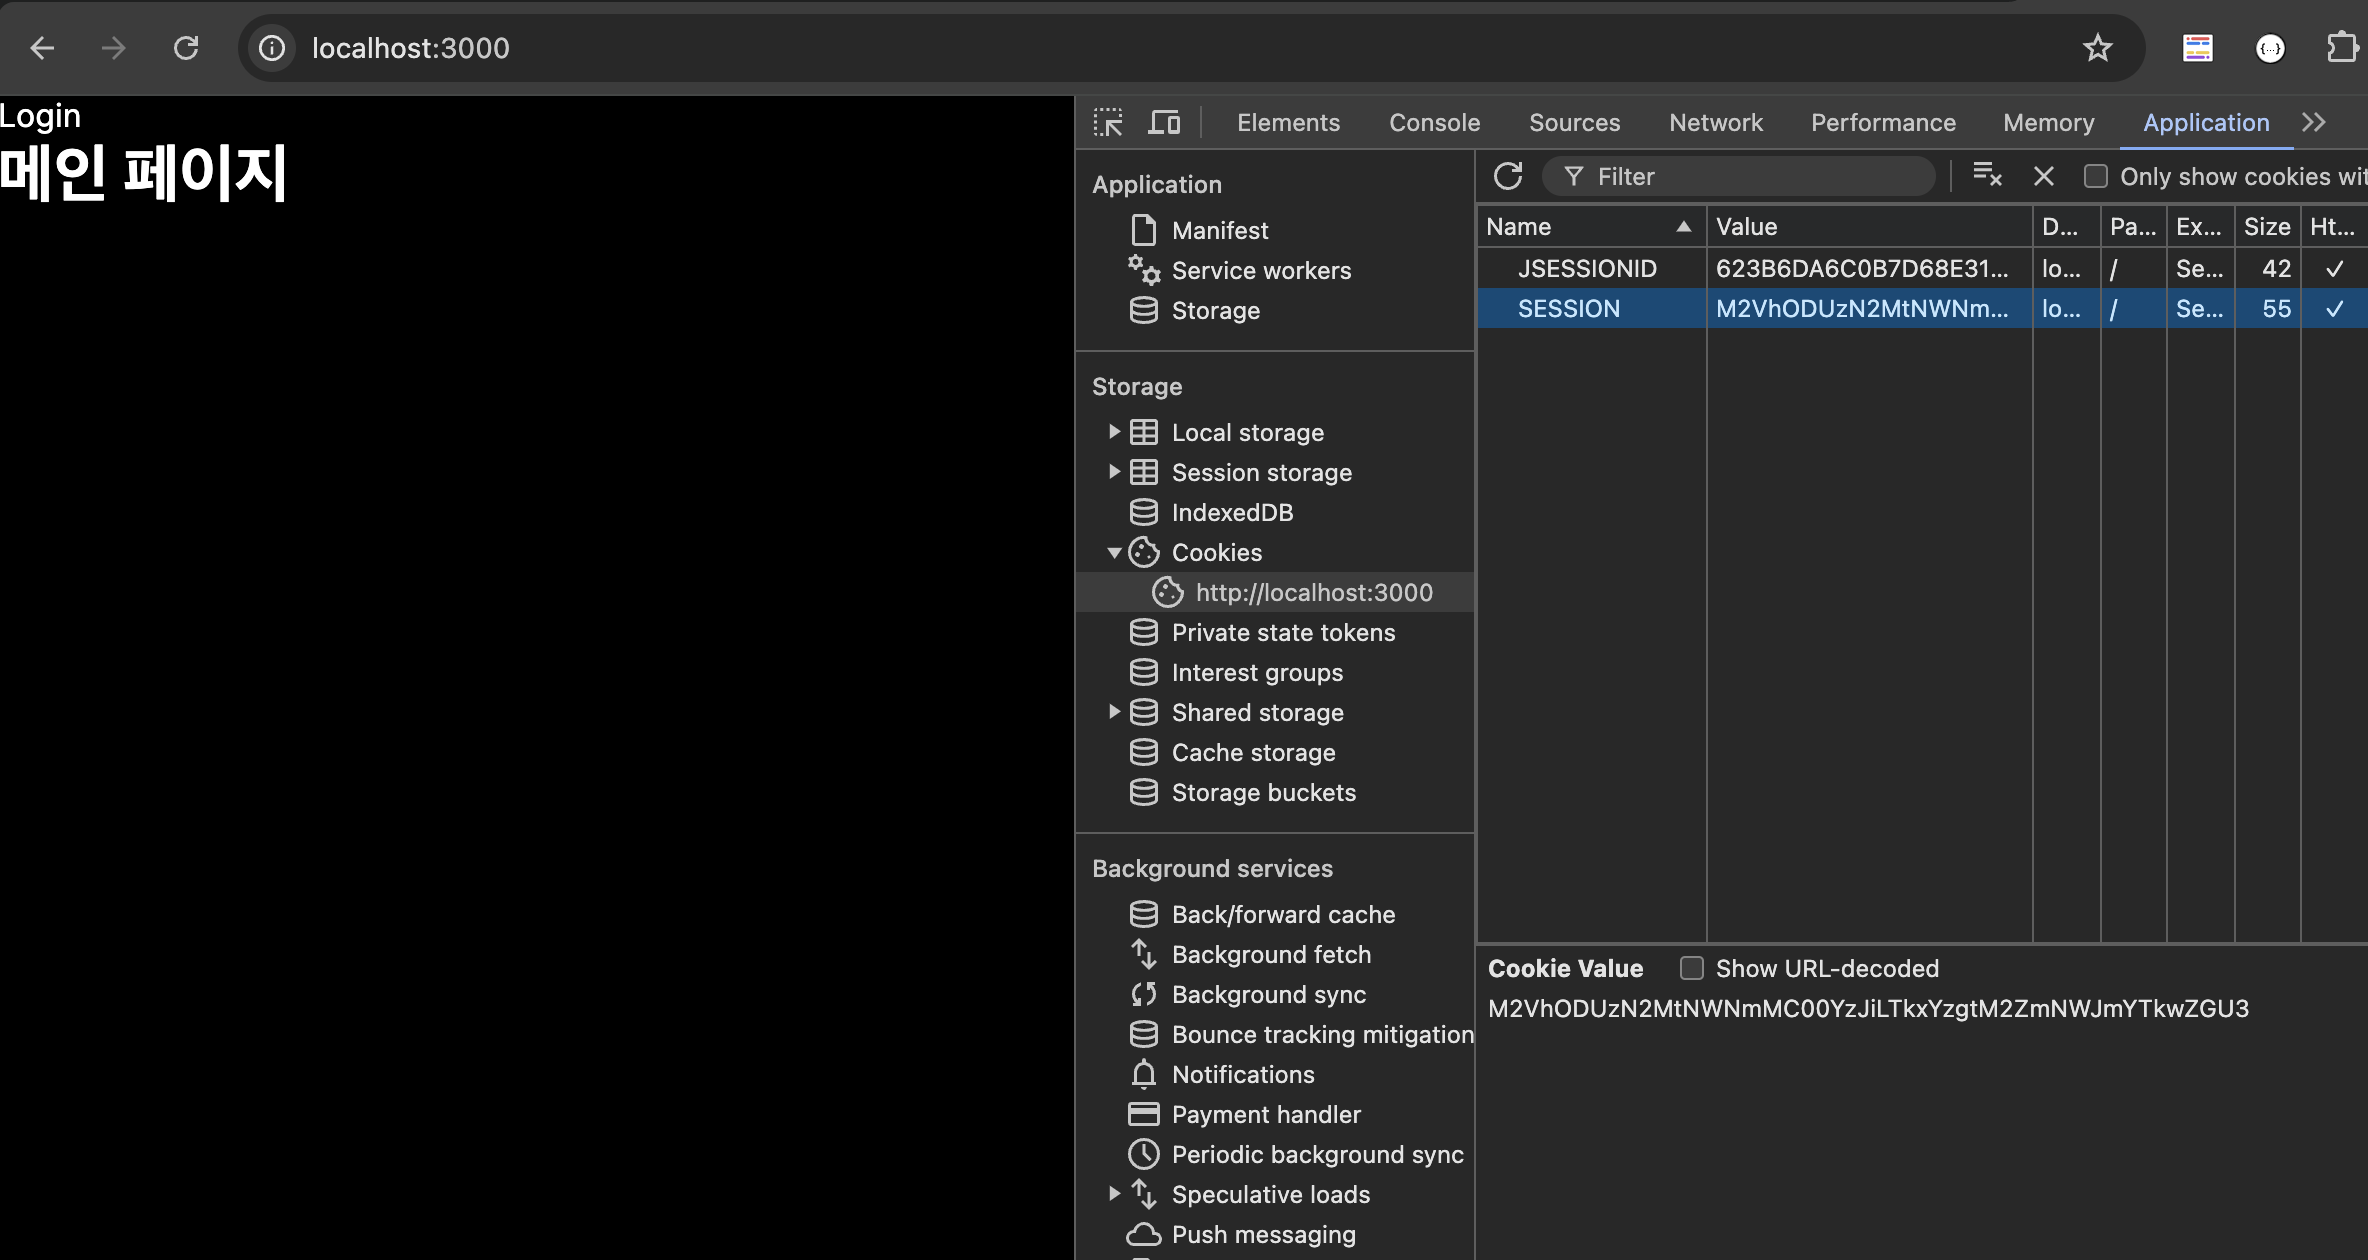The height and width of the screenshot is (1260, 2368).
Task: Enable Show URL-decoded checkbox
Action: pos(1692,968)
